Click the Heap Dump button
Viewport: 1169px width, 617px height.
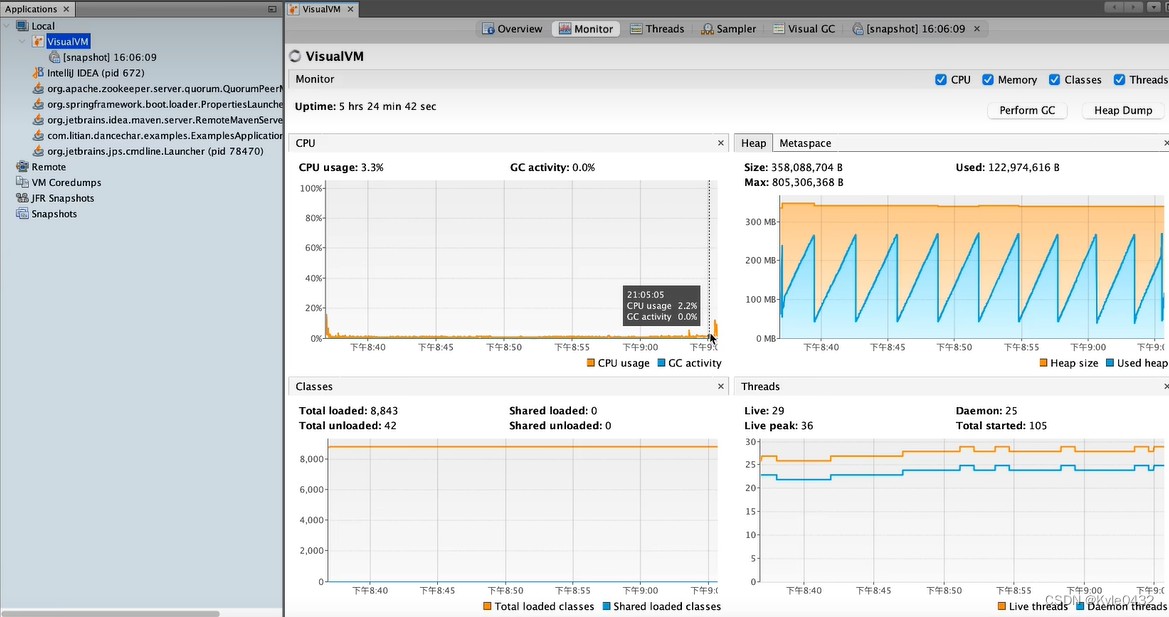tap(1123, 110)
